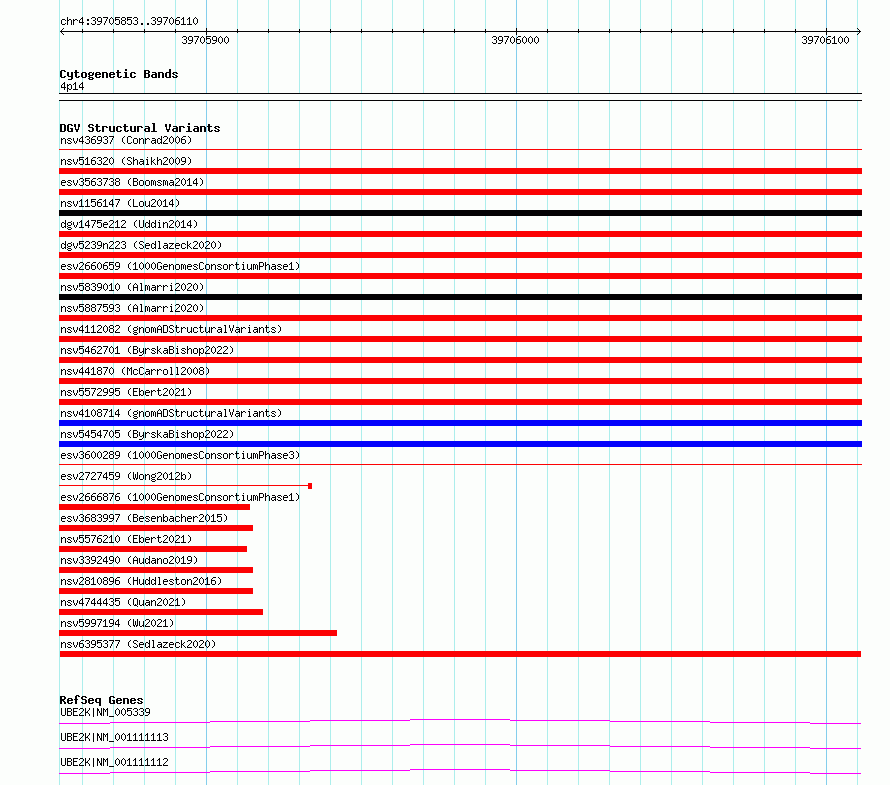Click the Cytogenetic Bands track title
The image size is (890, 785).
coord(119,74)
